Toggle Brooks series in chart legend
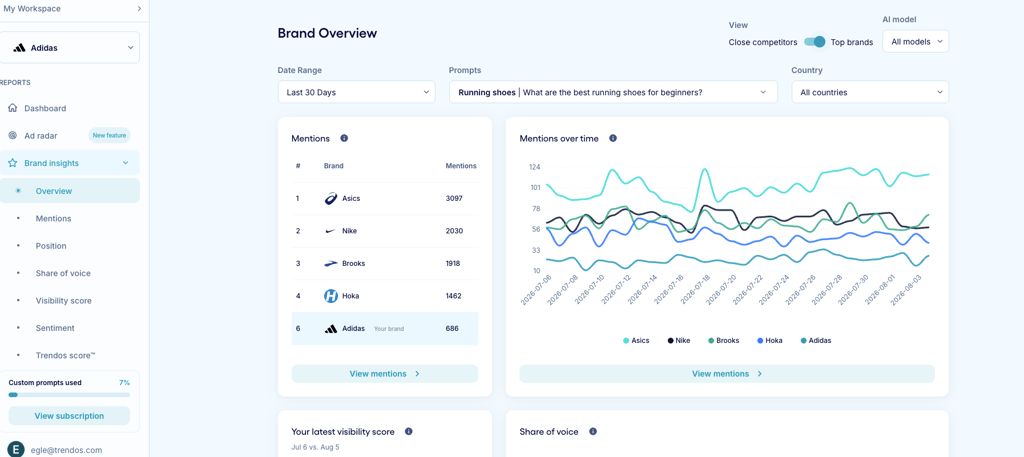The width and height of the screenshot is (1024, 457). (x=724, y=341)
